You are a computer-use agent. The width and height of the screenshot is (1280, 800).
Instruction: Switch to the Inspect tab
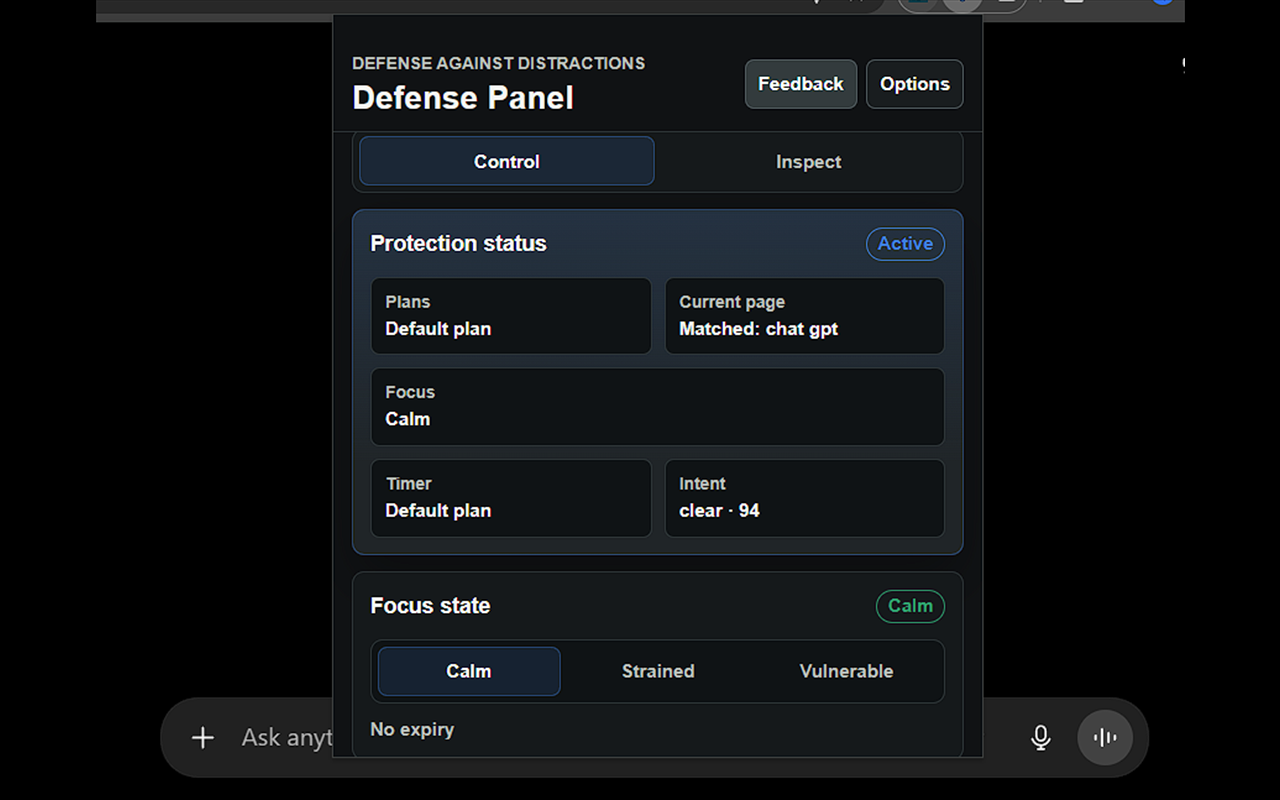click(x=809, y=161)
